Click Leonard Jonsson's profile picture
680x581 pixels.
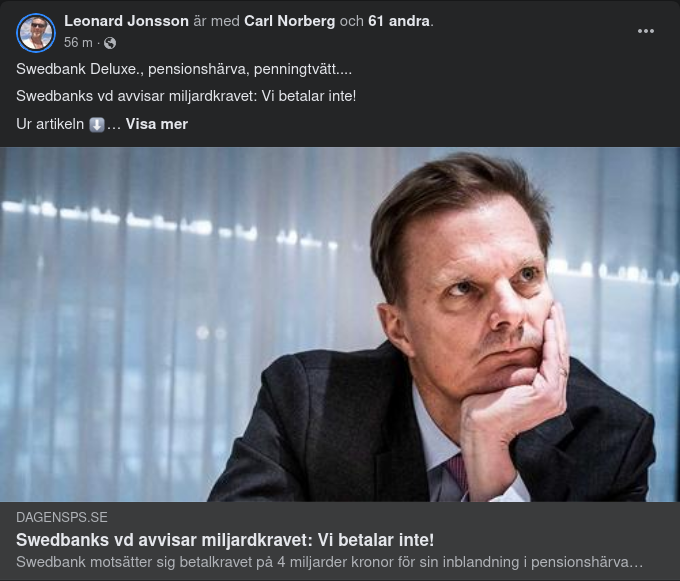(x=36, y=33)
